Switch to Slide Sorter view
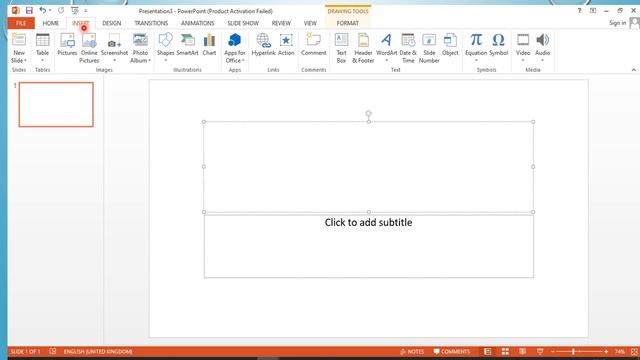 pos(505,351)
